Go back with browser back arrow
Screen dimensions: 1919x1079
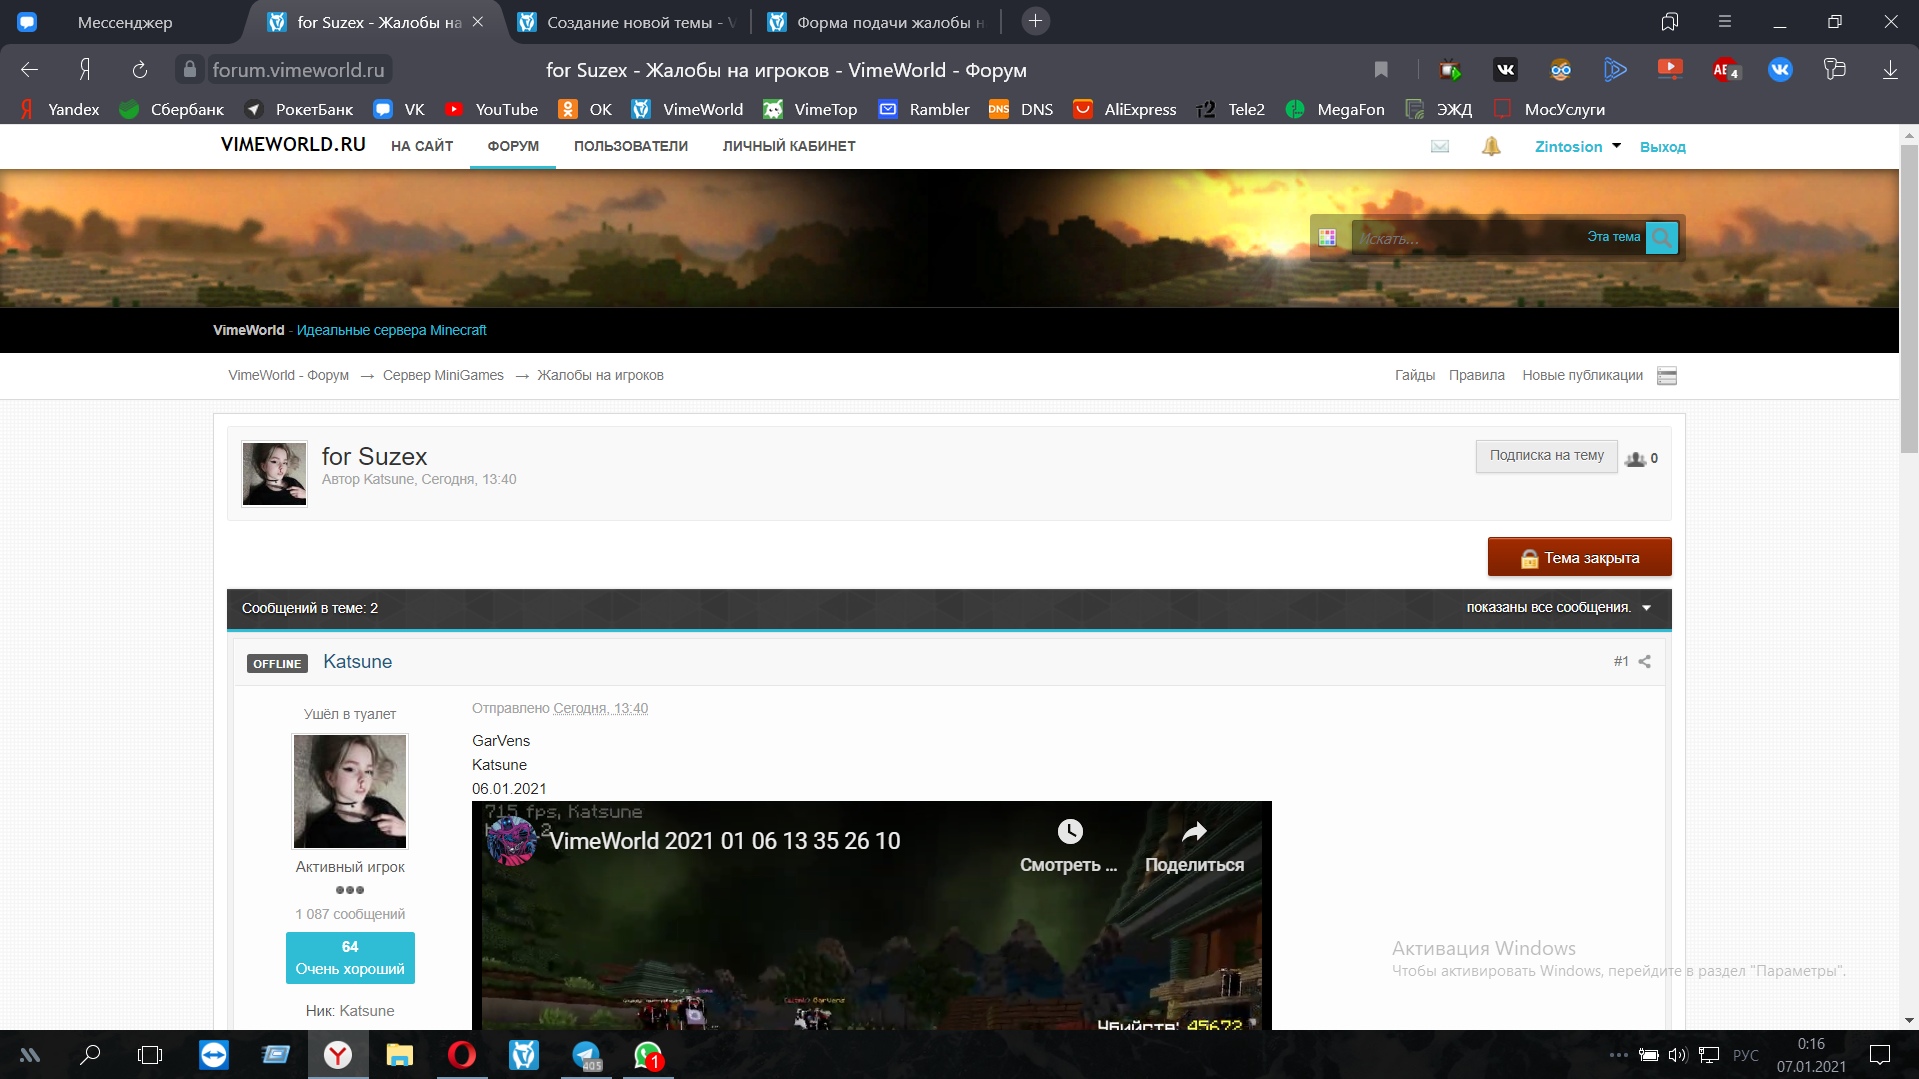click(29, 70)
